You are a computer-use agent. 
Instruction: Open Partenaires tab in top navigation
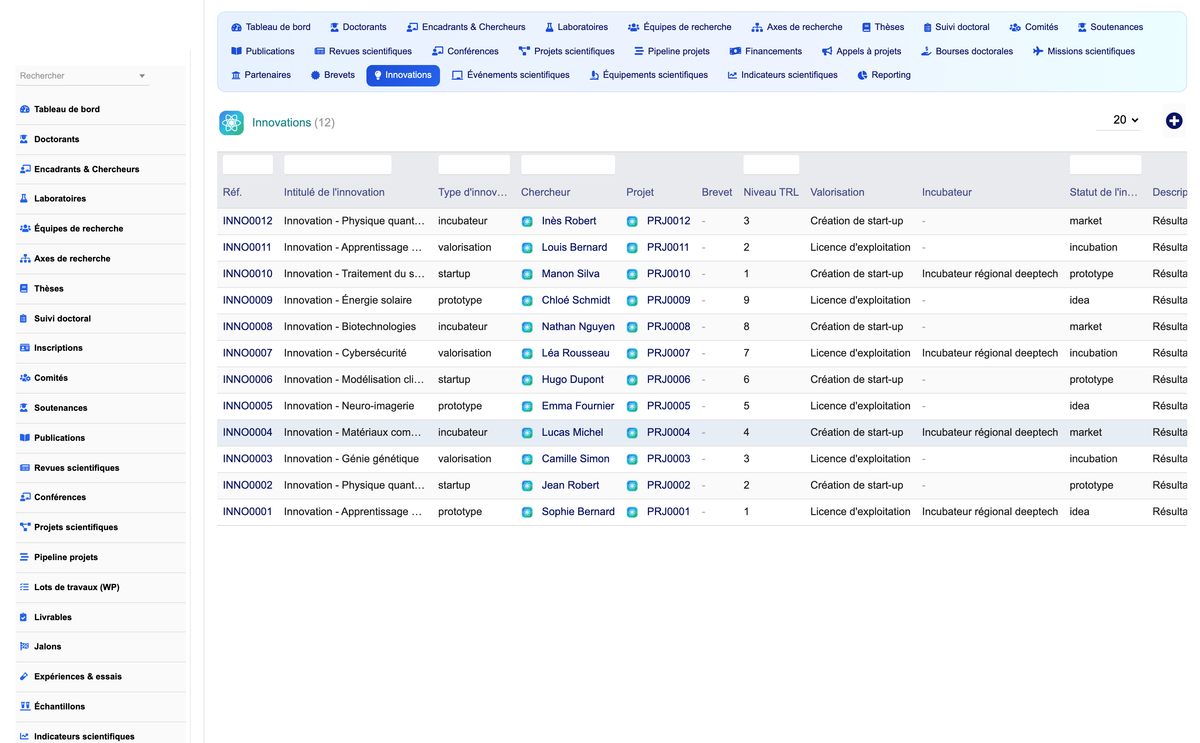point(261,75)
